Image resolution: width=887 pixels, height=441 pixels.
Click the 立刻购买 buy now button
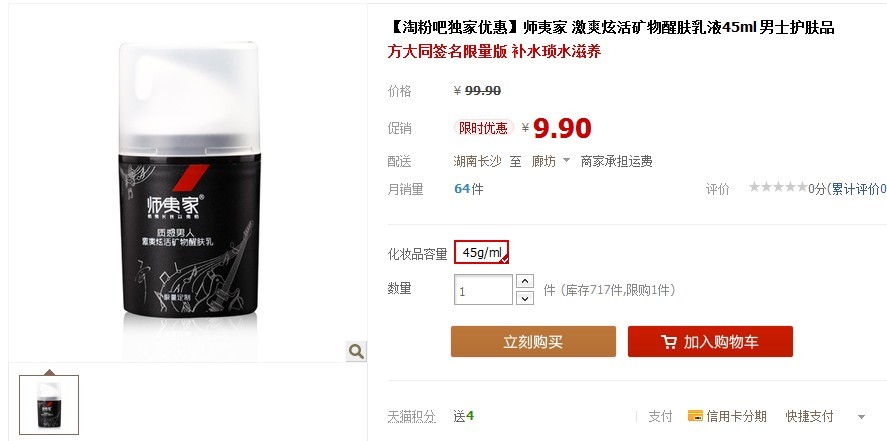pyautogui.click(x=533, y=341)
